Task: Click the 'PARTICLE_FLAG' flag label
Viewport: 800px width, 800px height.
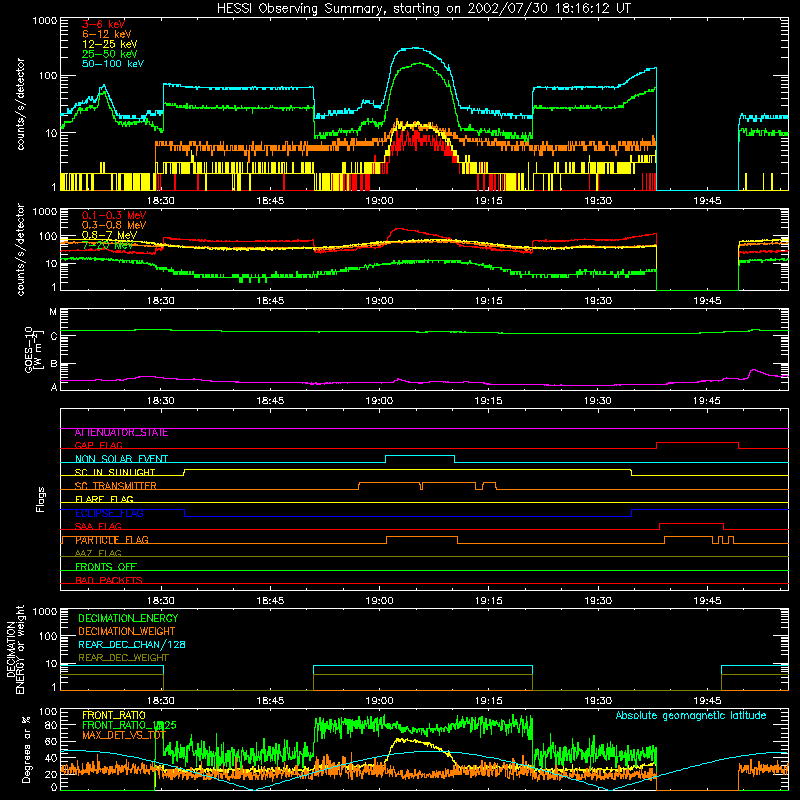Action: (112, 540)
